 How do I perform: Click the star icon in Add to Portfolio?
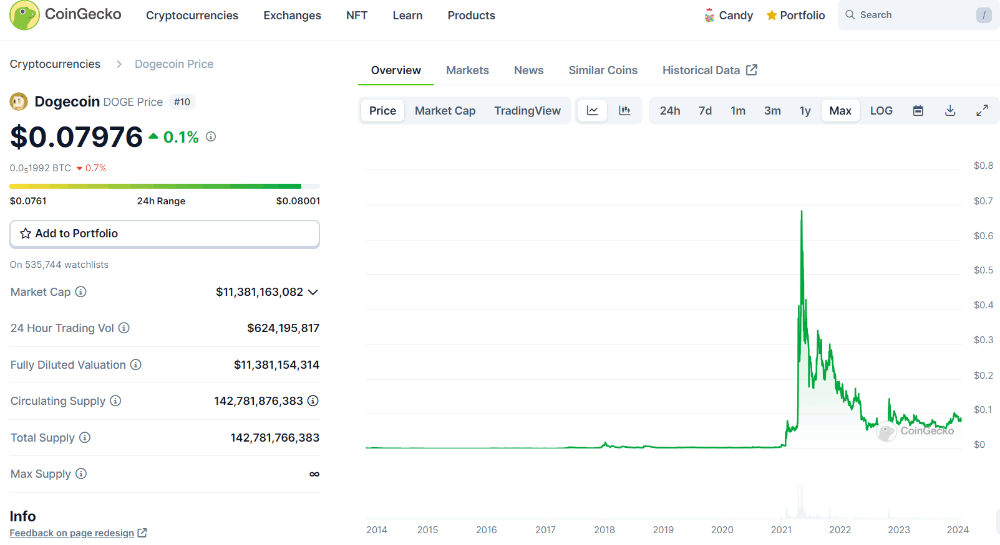point(26,233)
